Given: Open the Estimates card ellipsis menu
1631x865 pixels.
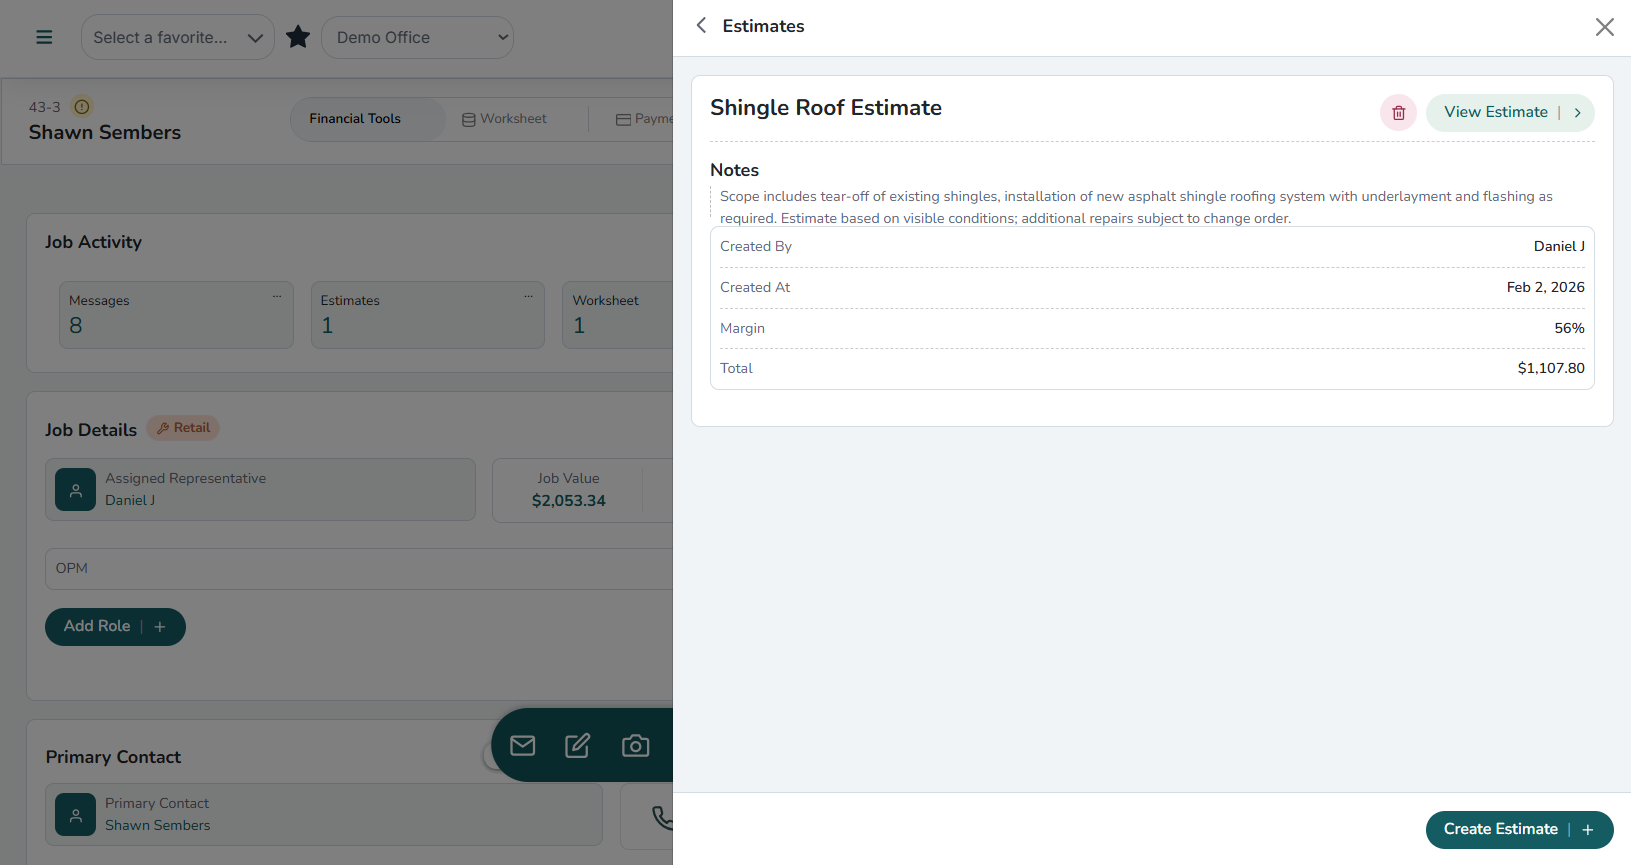Looking at the screenshot, I should coord(528,297).
